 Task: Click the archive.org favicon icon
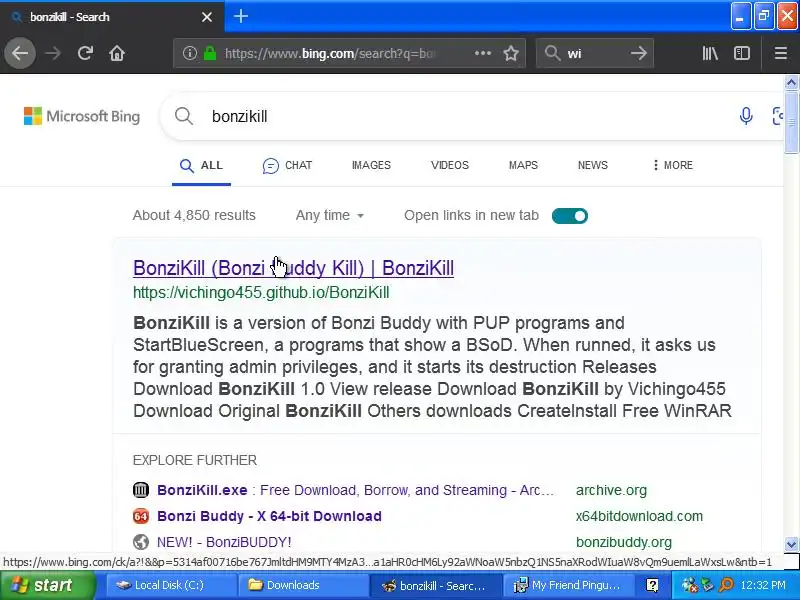click(x=141, y=490)
